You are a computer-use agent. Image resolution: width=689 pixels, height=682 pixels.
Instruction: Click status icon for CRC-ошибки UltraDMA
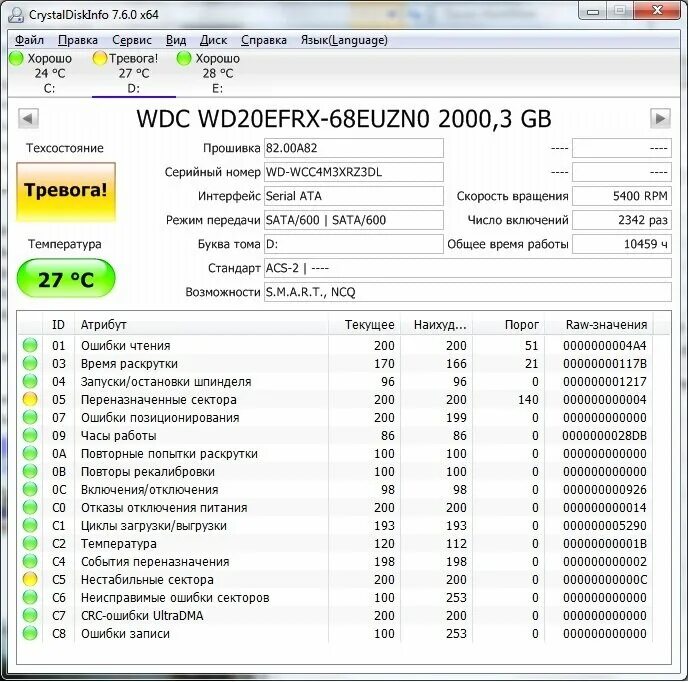point(30,616)
